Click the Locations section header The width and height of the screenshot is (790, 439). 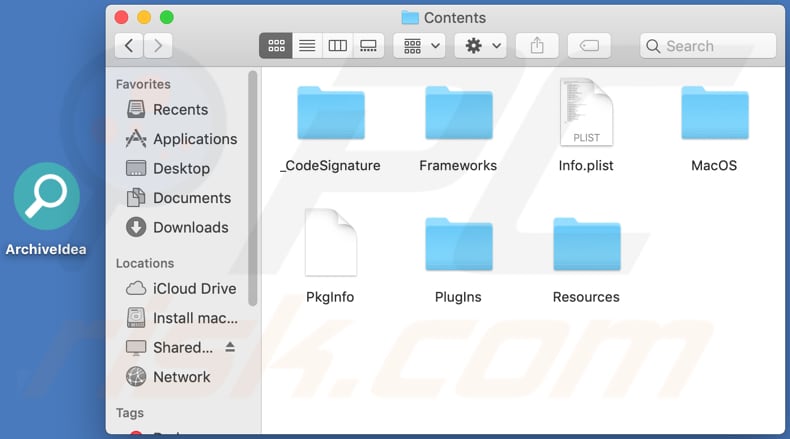(x=145, y=263)
